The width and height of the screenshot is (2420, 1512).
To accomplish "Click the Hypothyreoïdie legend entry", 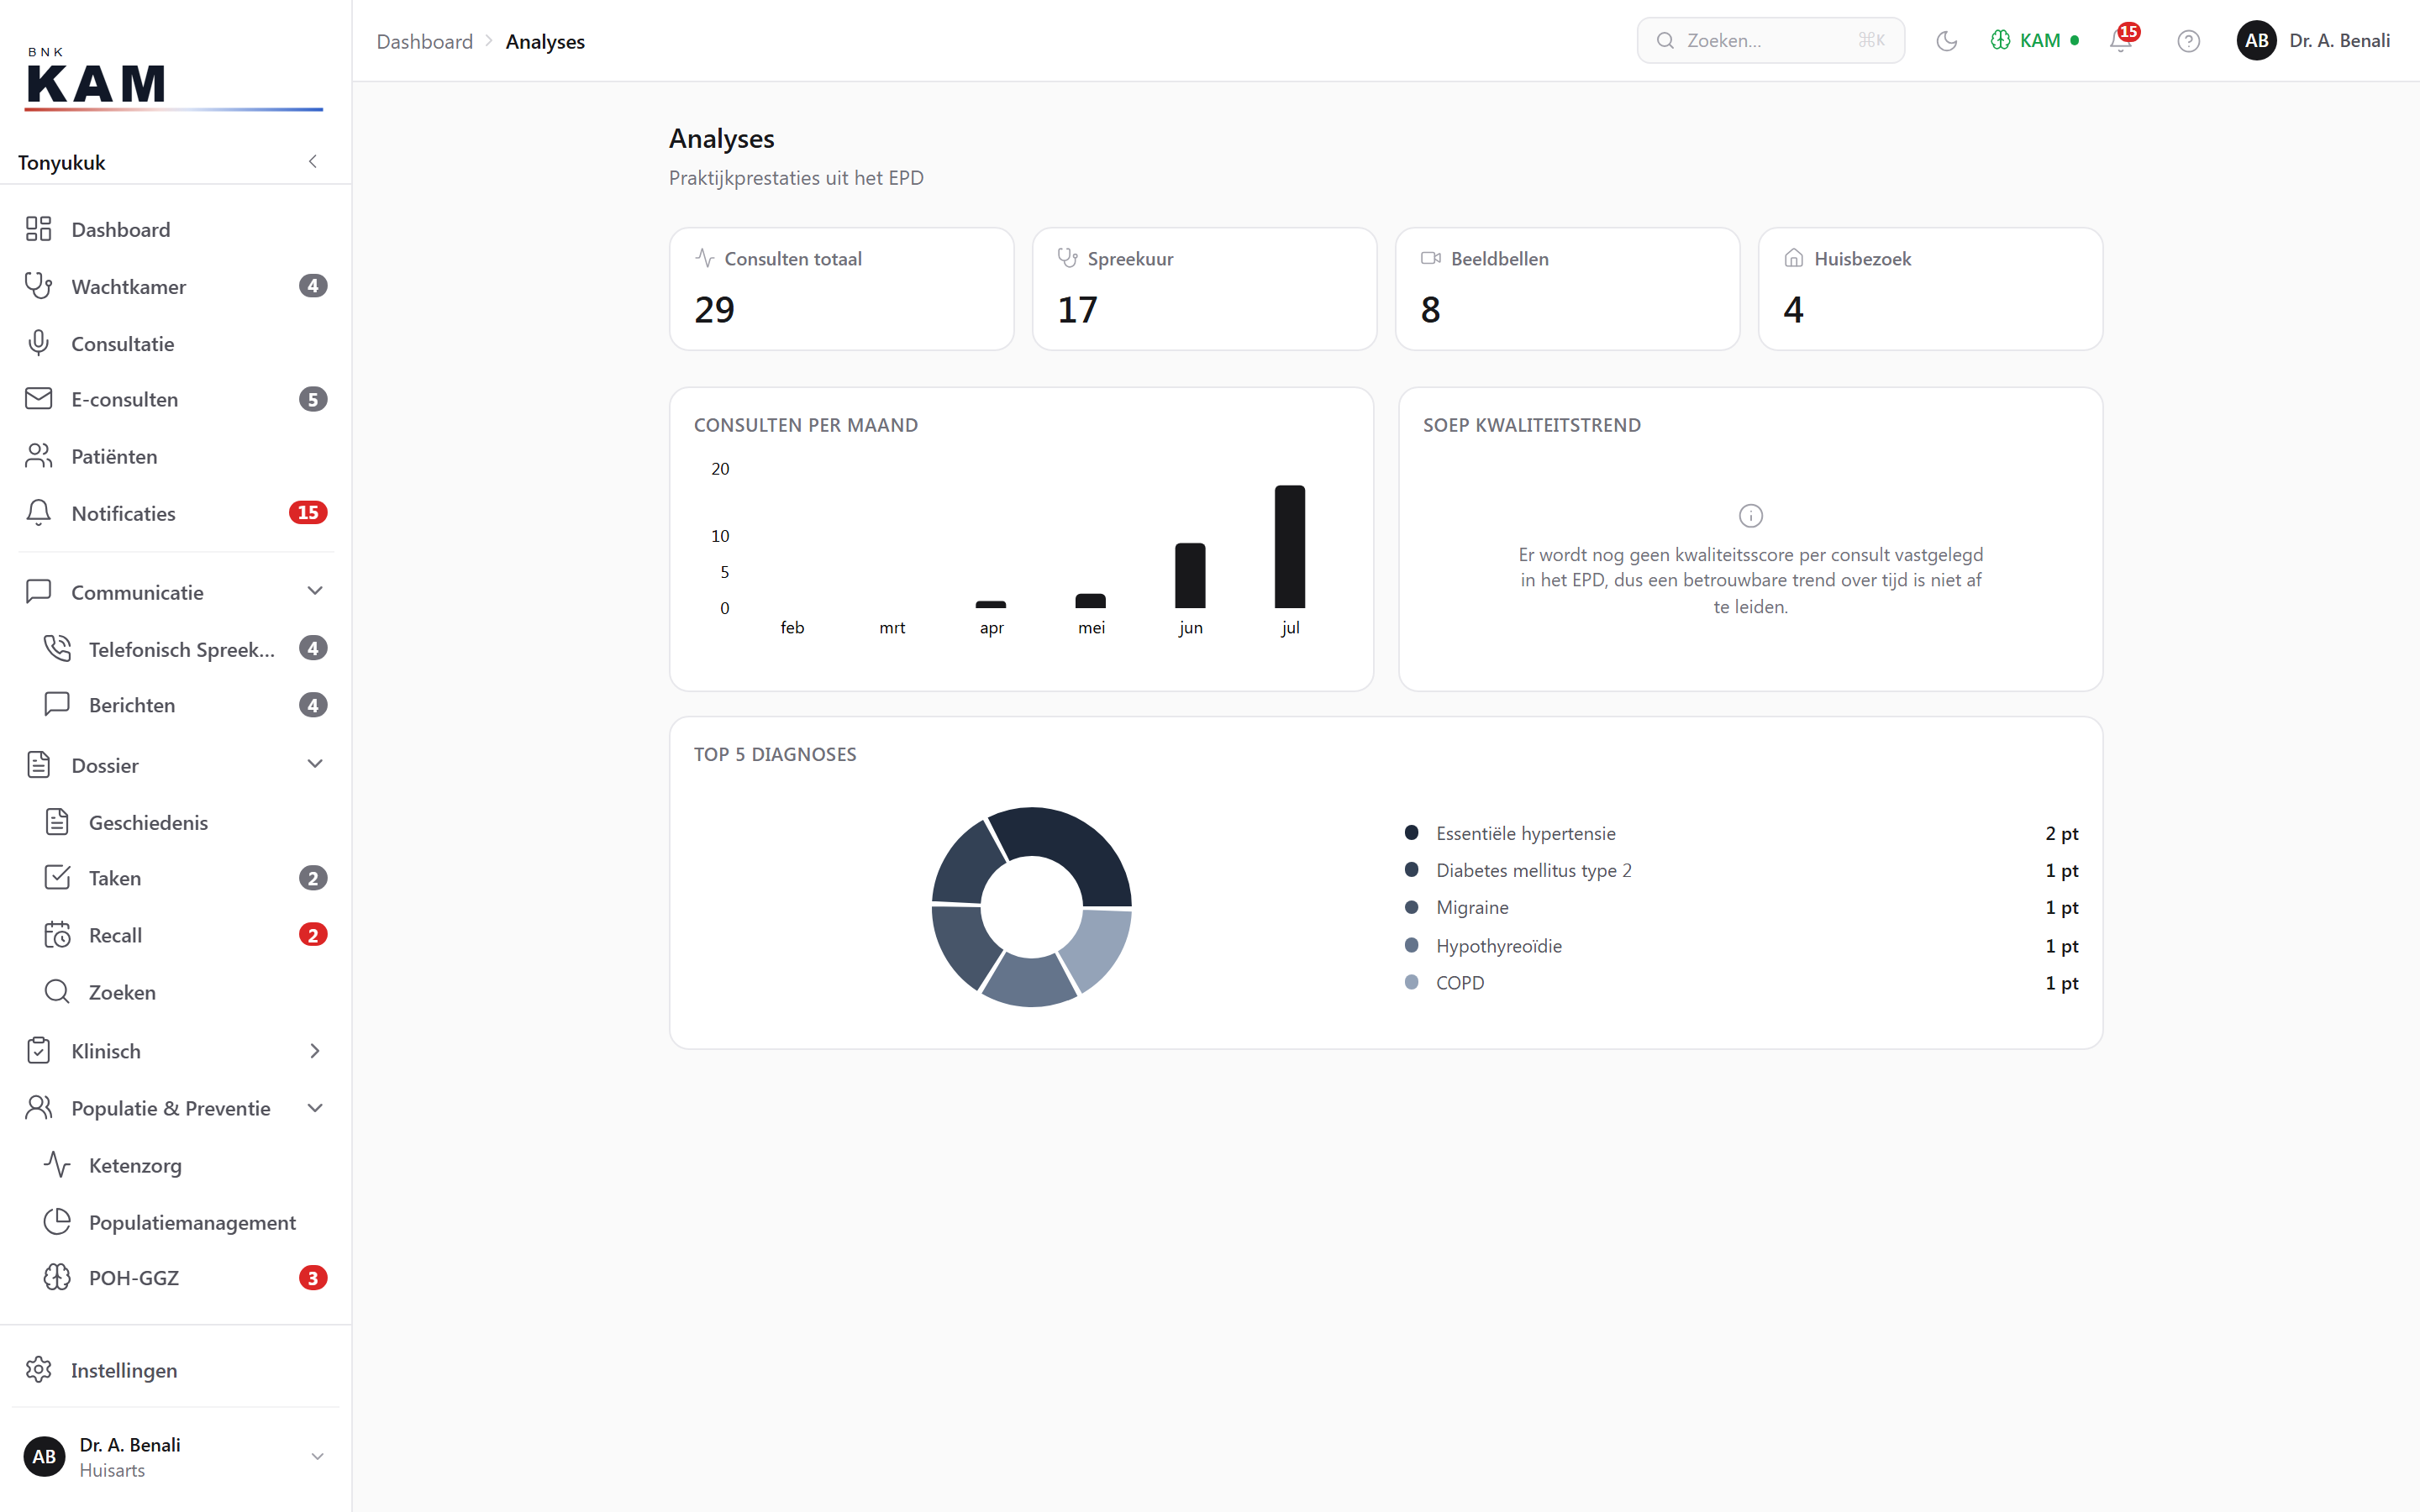I will point(1741,946).
